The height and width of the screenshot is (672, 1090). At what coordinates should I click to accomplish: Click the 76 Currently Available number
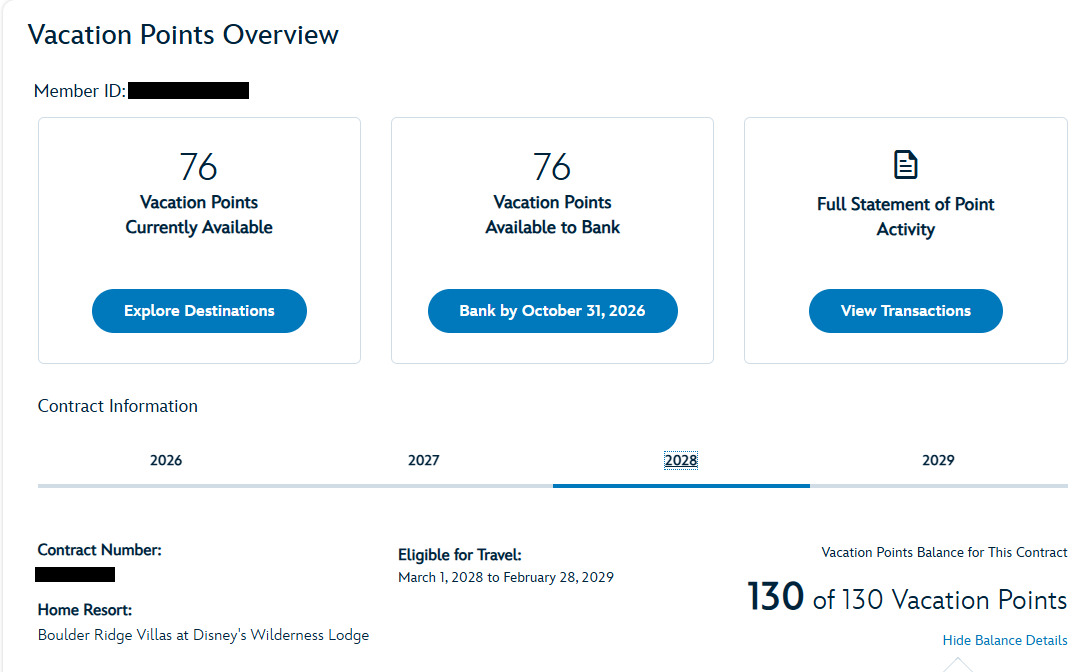click(199, 167)
